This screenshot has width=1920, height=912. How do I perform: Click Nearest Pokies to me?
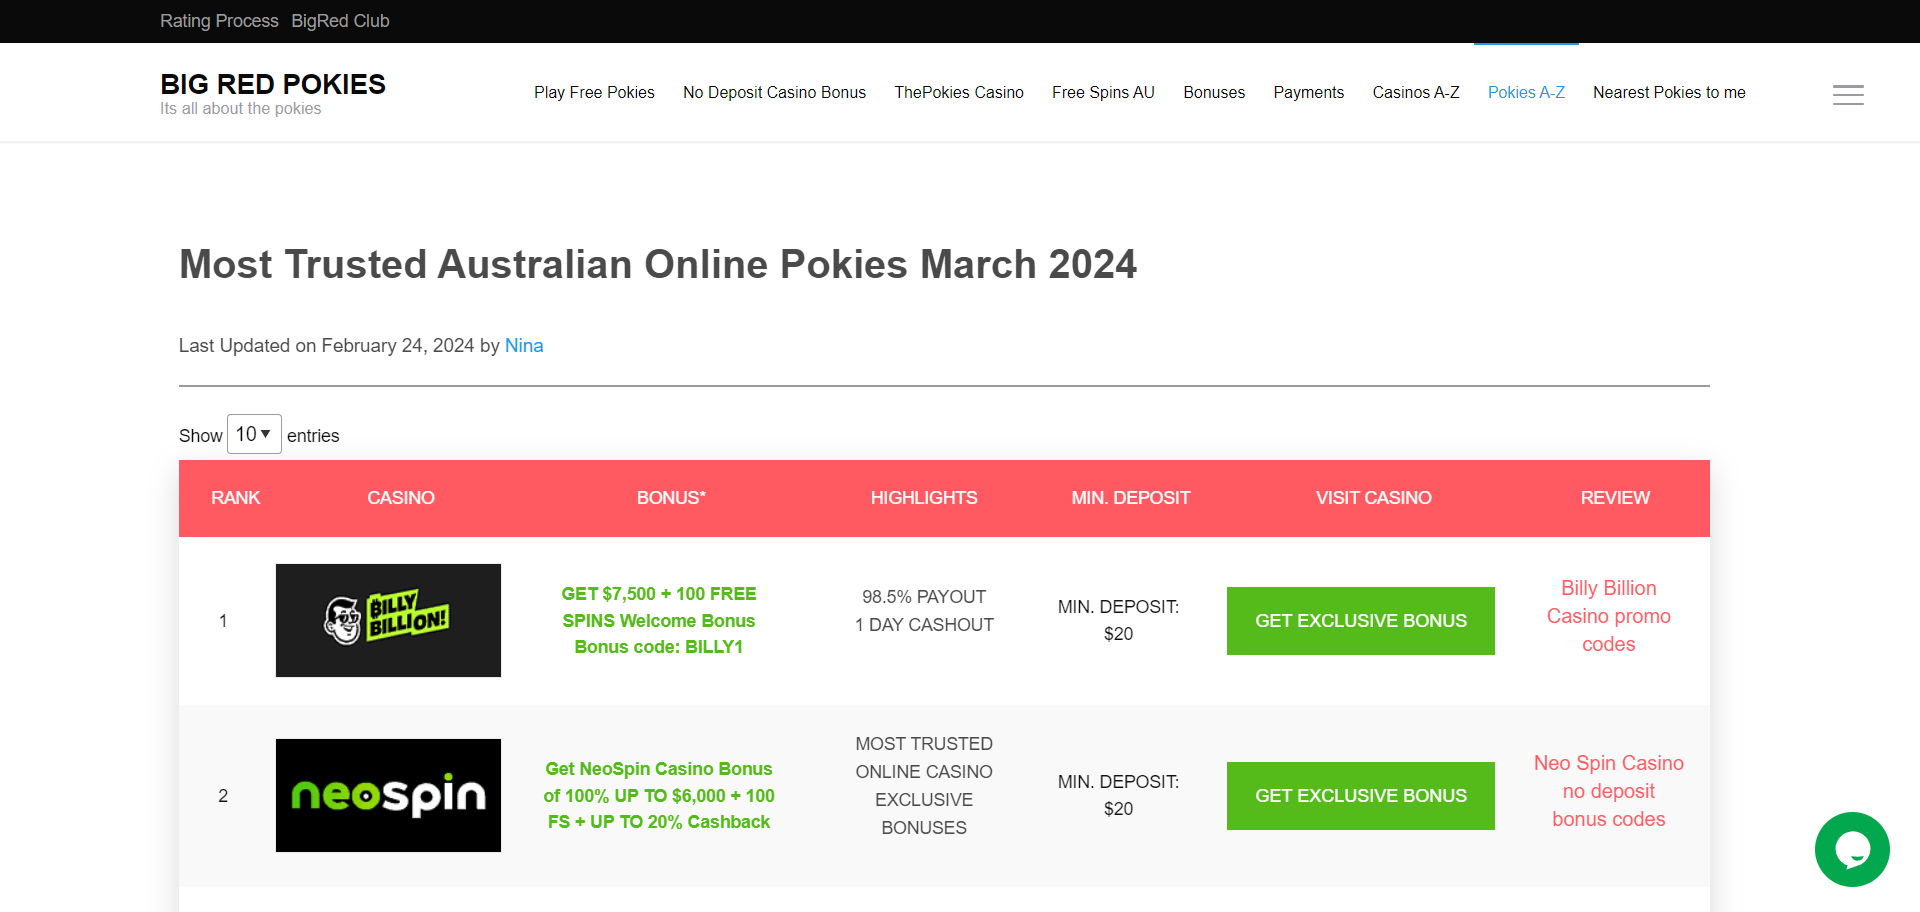coord(1669,92)
